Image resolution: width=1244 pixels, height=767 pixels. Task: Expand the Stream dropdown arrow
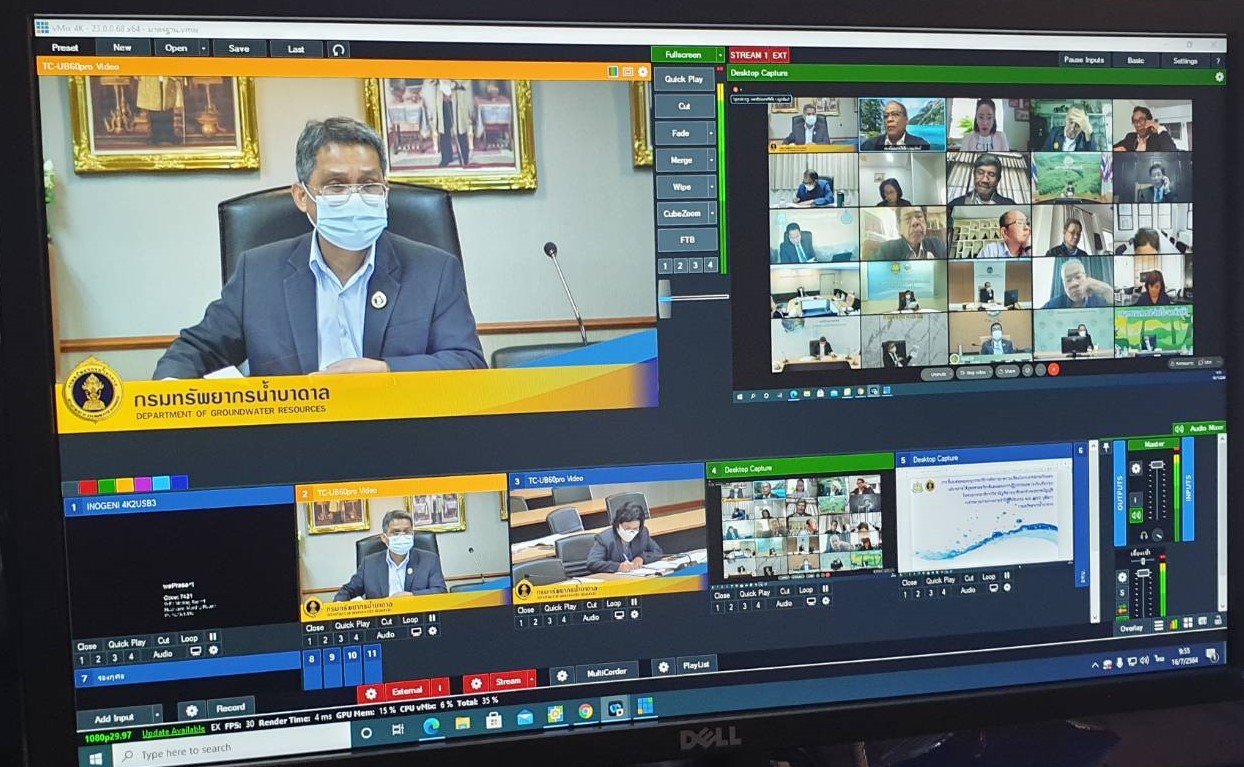pyautogui.click(x=531, y=679)
